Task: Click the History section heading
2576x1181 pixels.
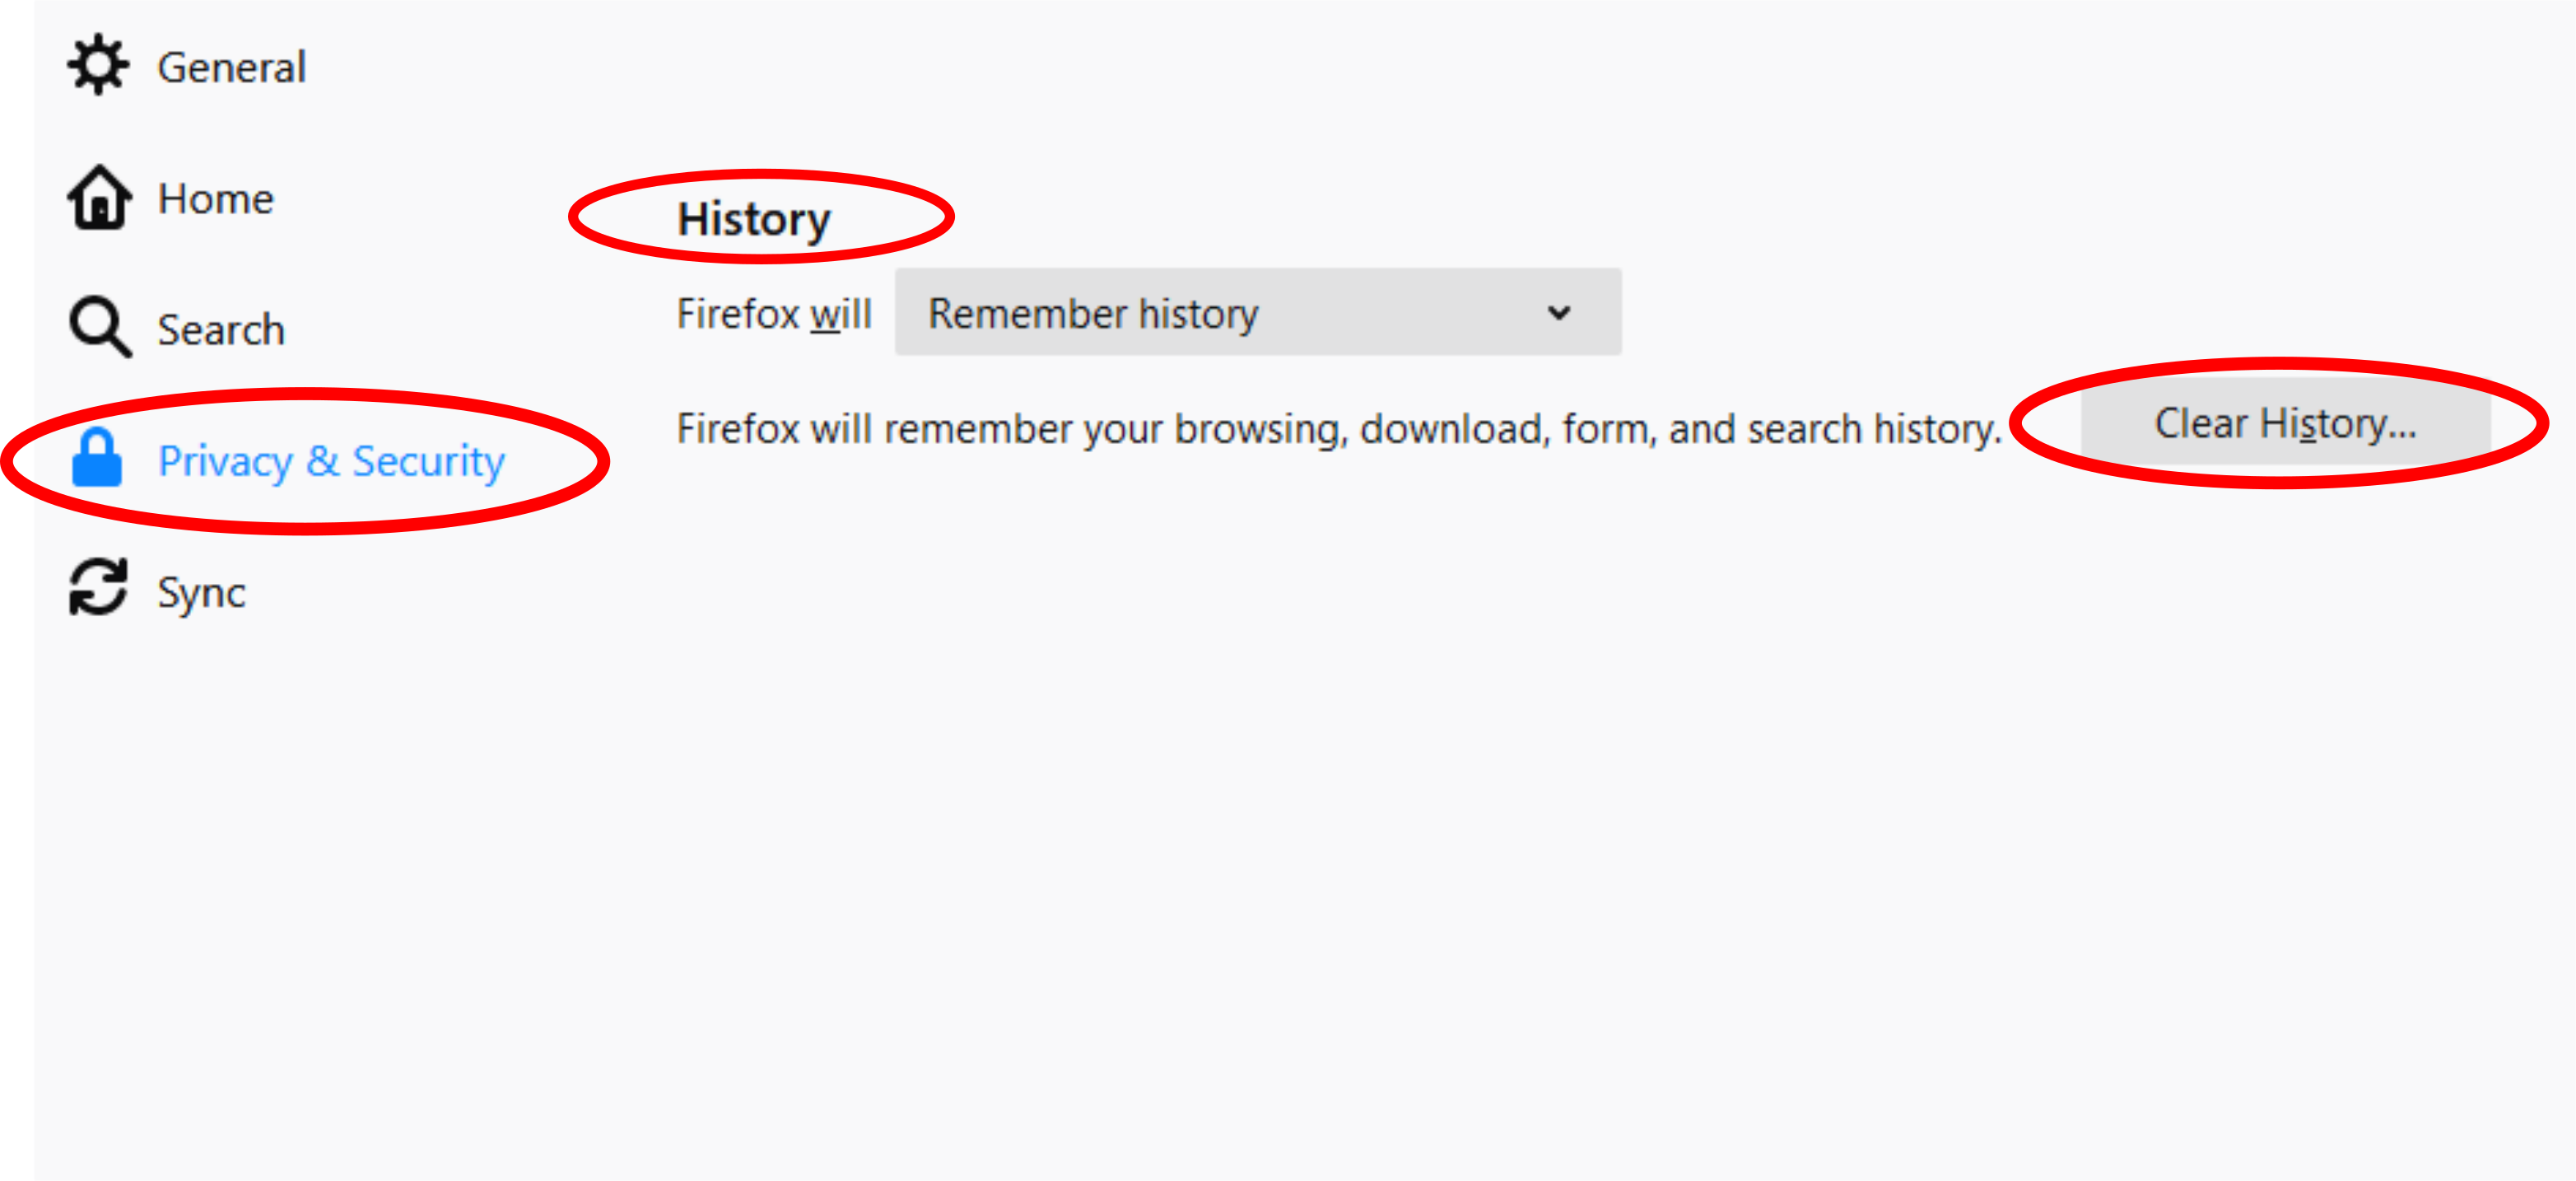Action: (x=753, y=219)
